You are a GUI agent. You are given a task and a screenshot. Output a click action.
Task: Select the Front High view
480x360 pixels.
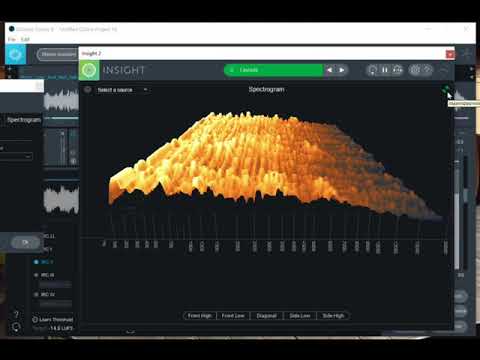(x=200, y=316)
